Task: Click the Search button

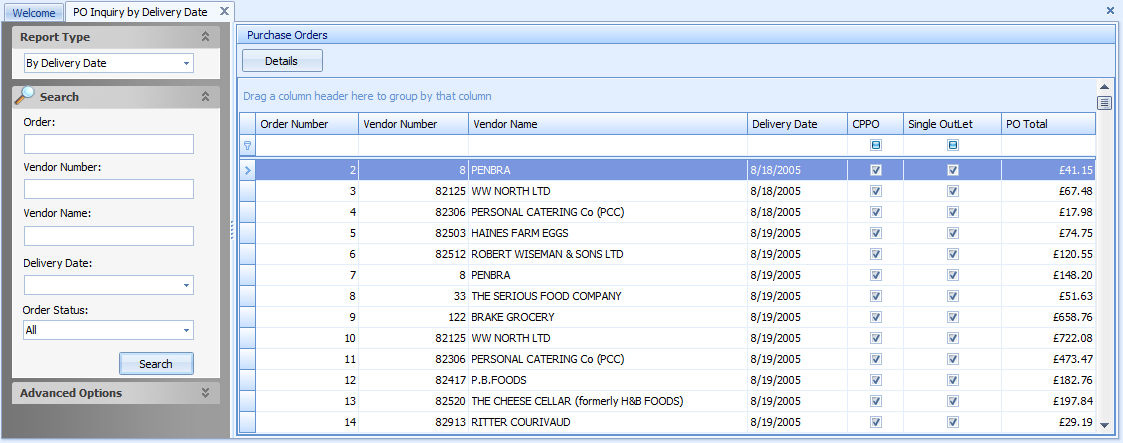Action: click(156, 364)
